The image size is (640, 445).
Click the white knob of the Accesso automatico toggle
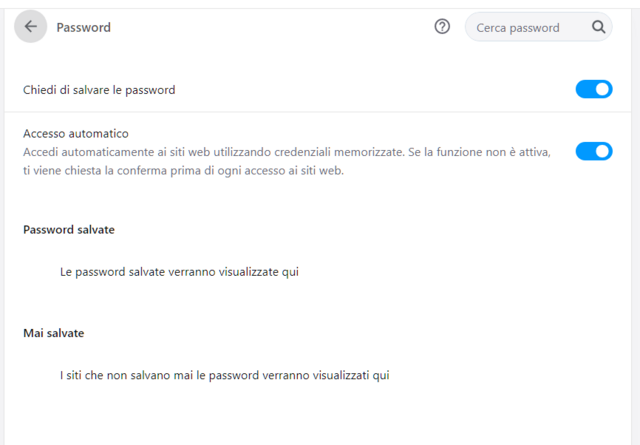602,151
